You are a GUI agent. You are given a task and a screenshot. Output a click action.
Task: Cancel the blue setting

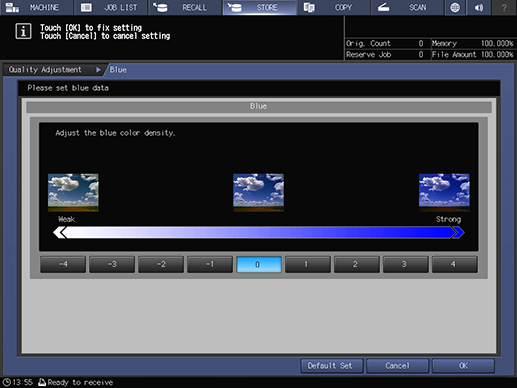click(397, 366)
